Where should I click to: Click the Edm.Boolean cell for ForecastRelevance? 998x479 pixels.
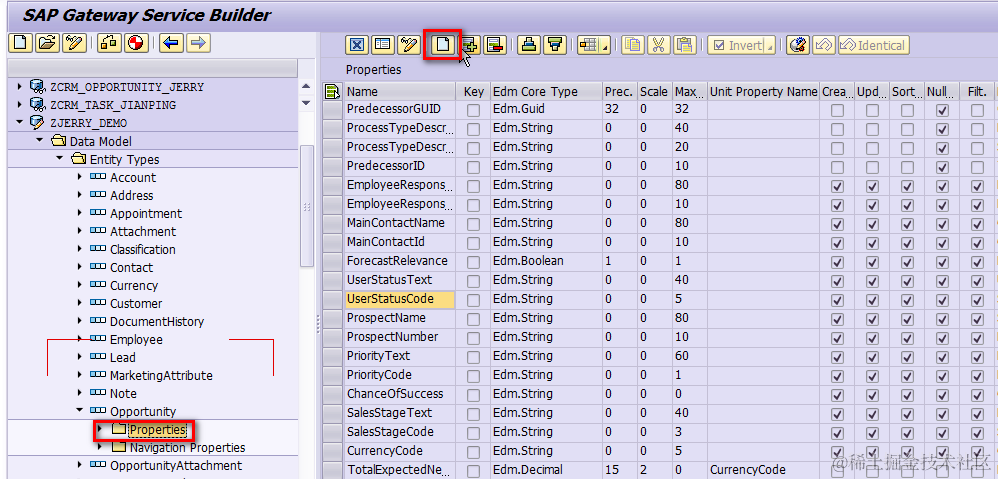coord(545,261)
